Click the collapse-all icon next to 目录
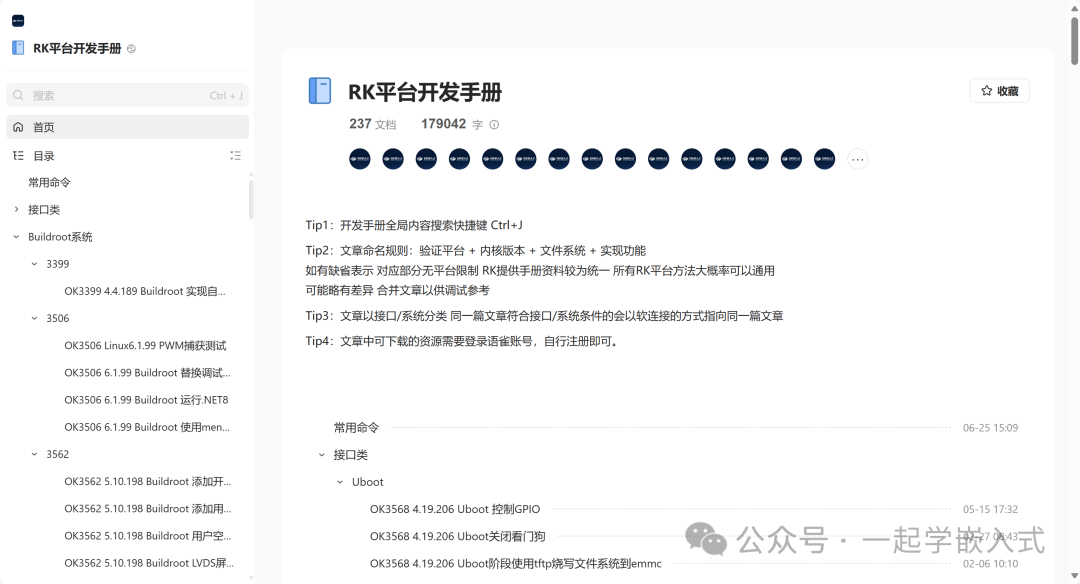 [x=235, y=156]
